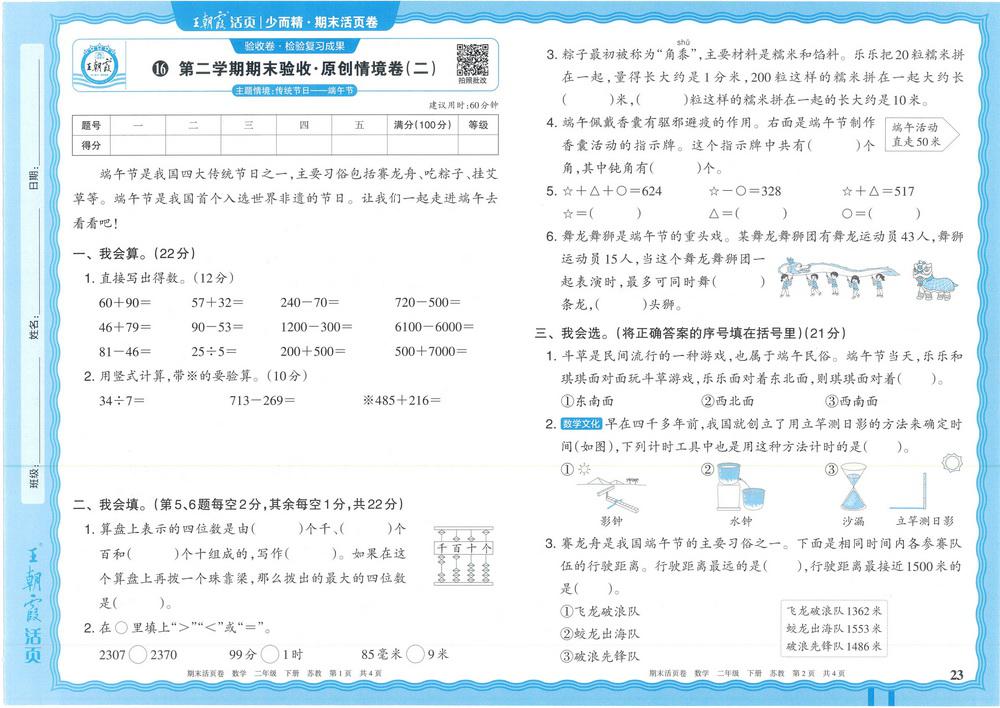Click the problem "200+500="

pyautogui.click(x=313, y=351)
